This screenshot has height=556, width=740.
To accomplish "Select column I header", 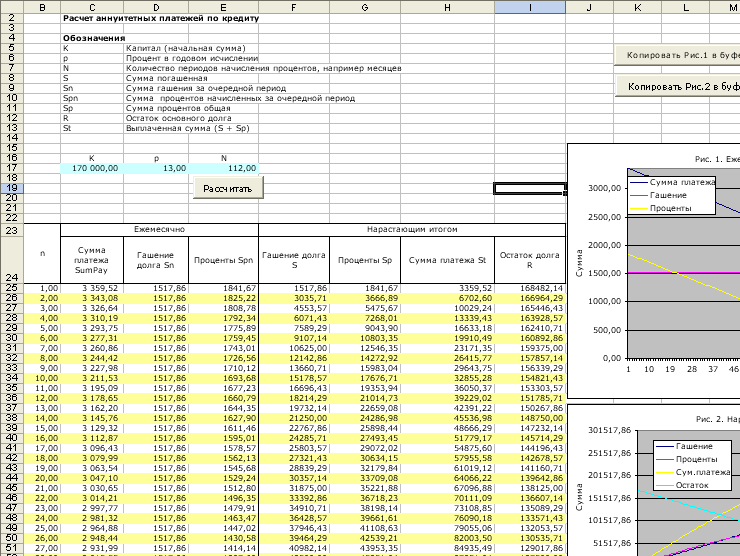I will 530,7.
